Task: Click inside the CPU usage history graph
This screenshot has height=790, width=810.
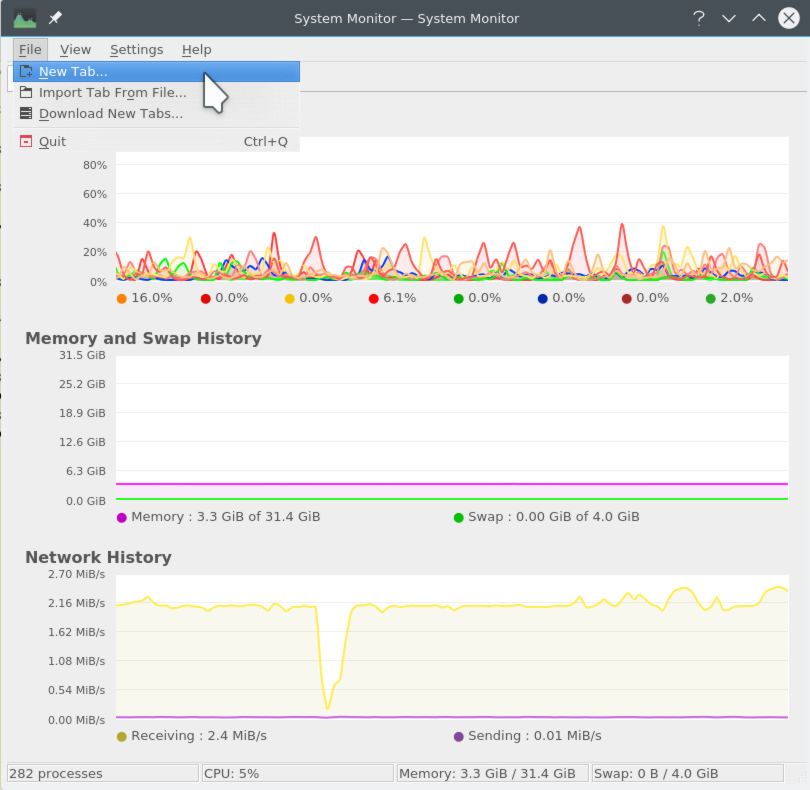Action: (452, 209)
